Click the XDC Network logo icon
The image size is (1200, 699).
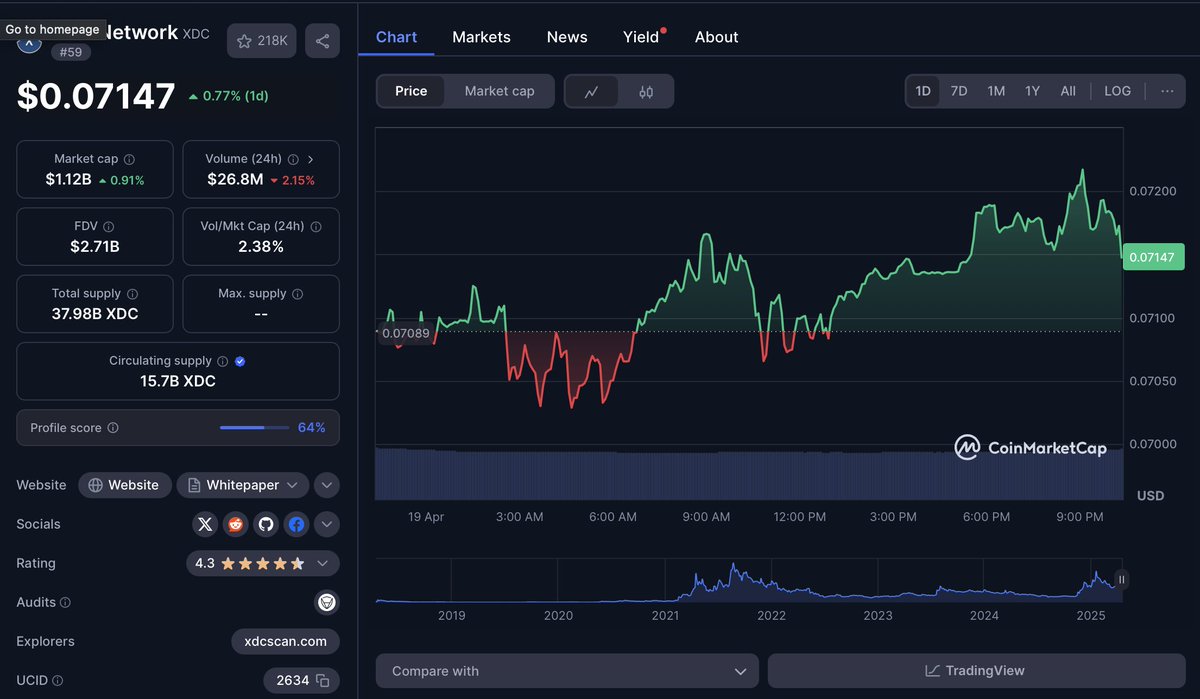pos(29,43)
